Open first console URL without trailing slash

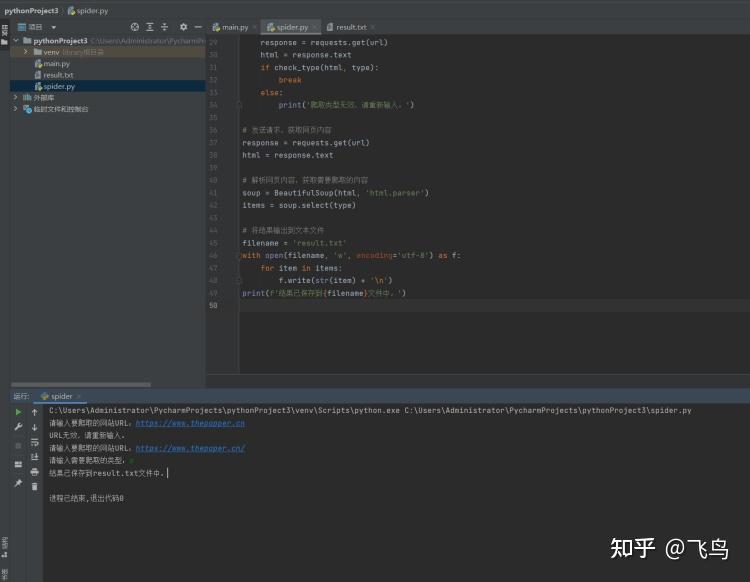click(x=190, y=423)
